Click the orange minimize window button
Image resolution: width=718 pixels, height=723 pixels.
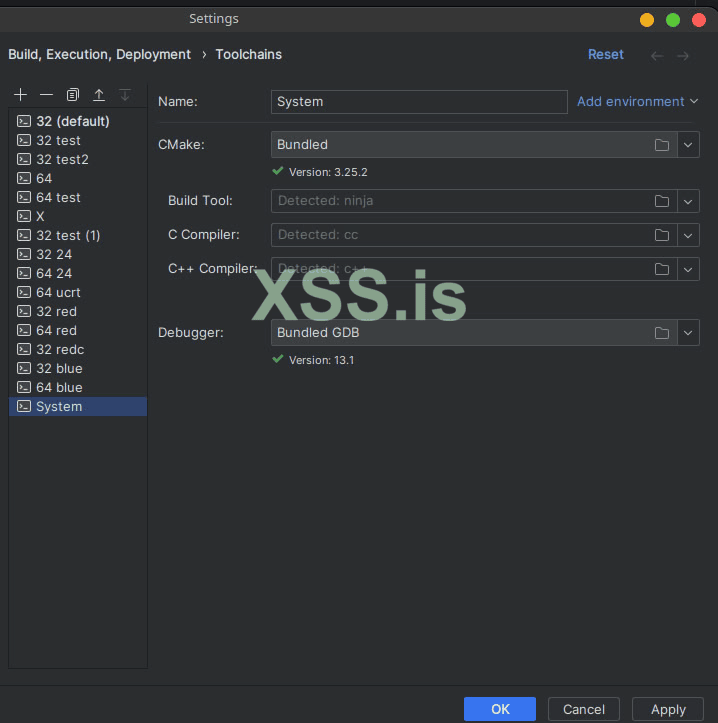647,20
